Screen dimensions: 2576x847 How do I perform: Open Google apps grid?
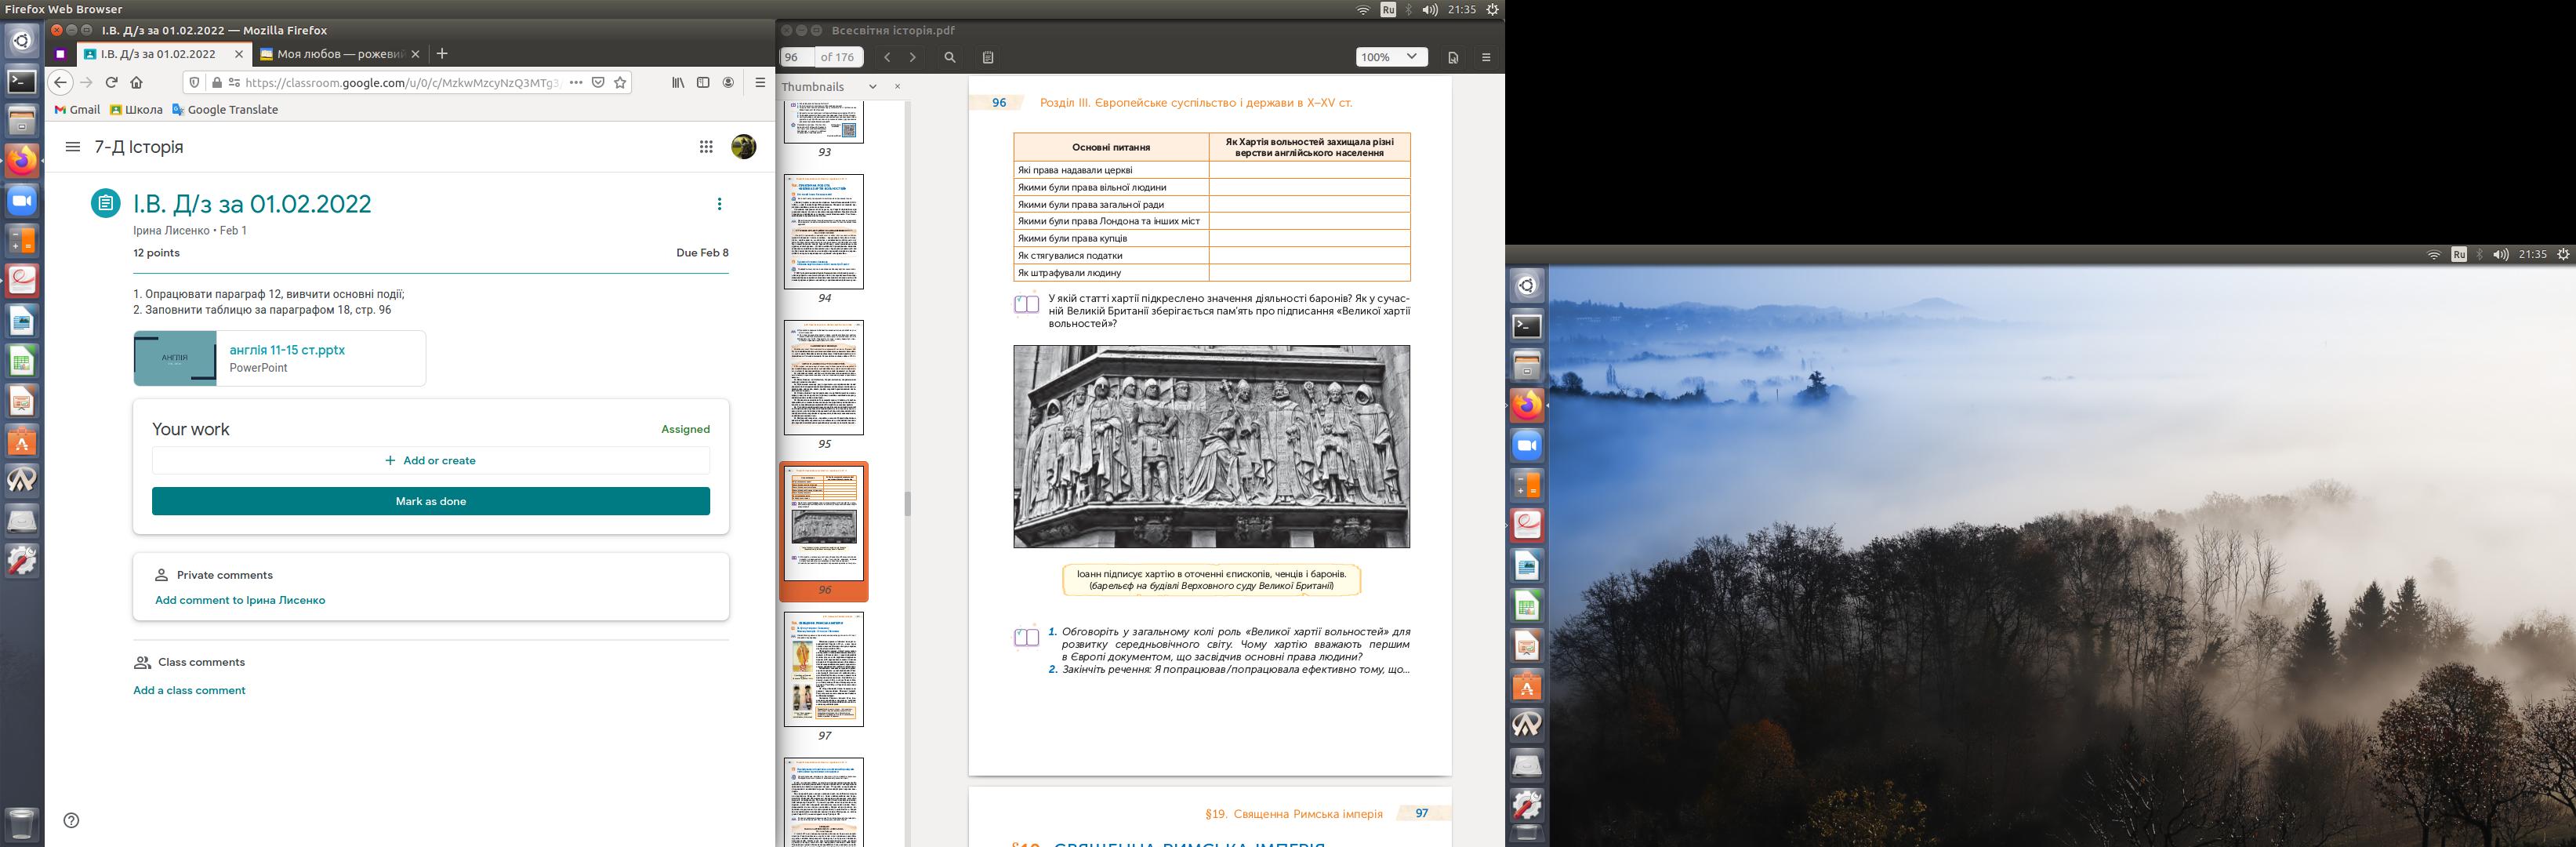click(706, 147)
